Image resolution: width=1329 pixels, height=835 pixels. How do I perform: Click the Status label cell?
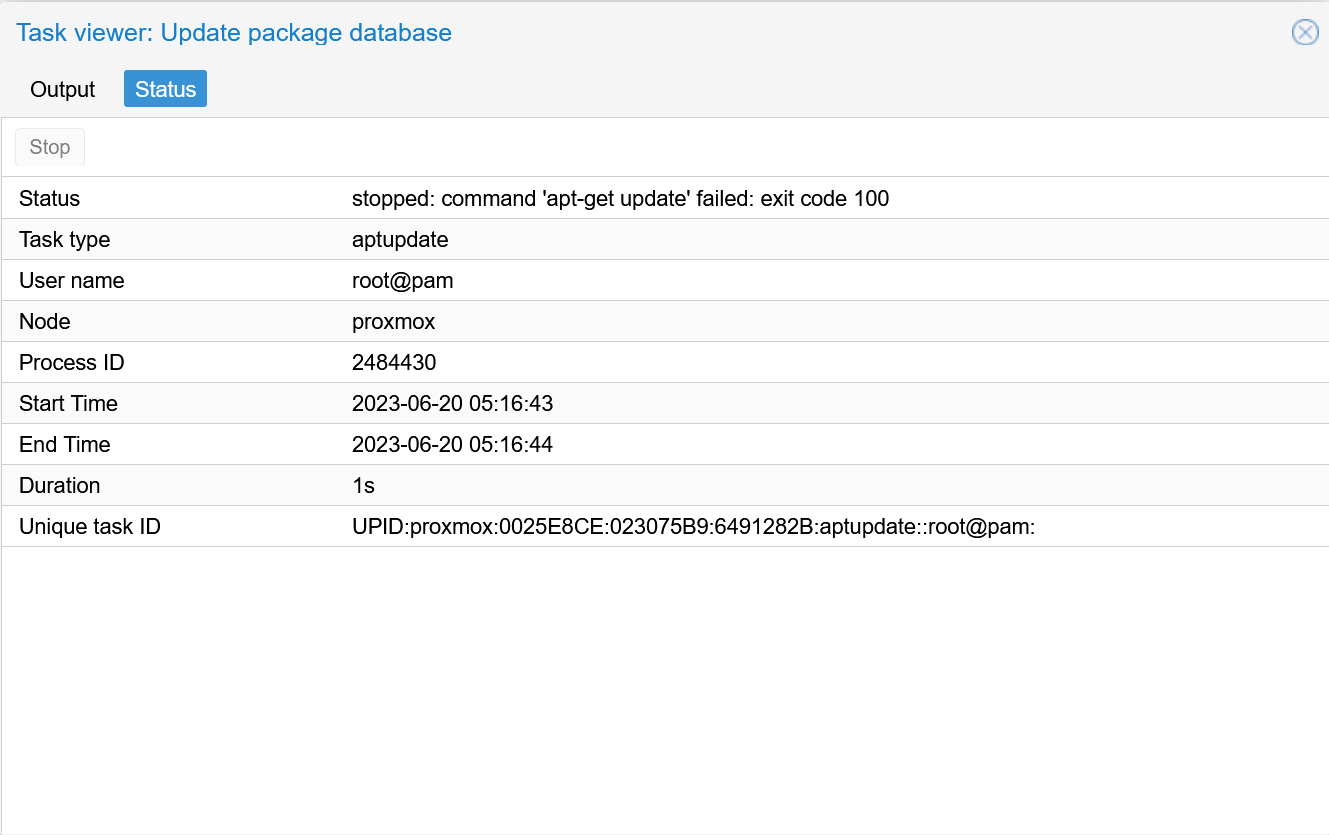coord(49,198)
